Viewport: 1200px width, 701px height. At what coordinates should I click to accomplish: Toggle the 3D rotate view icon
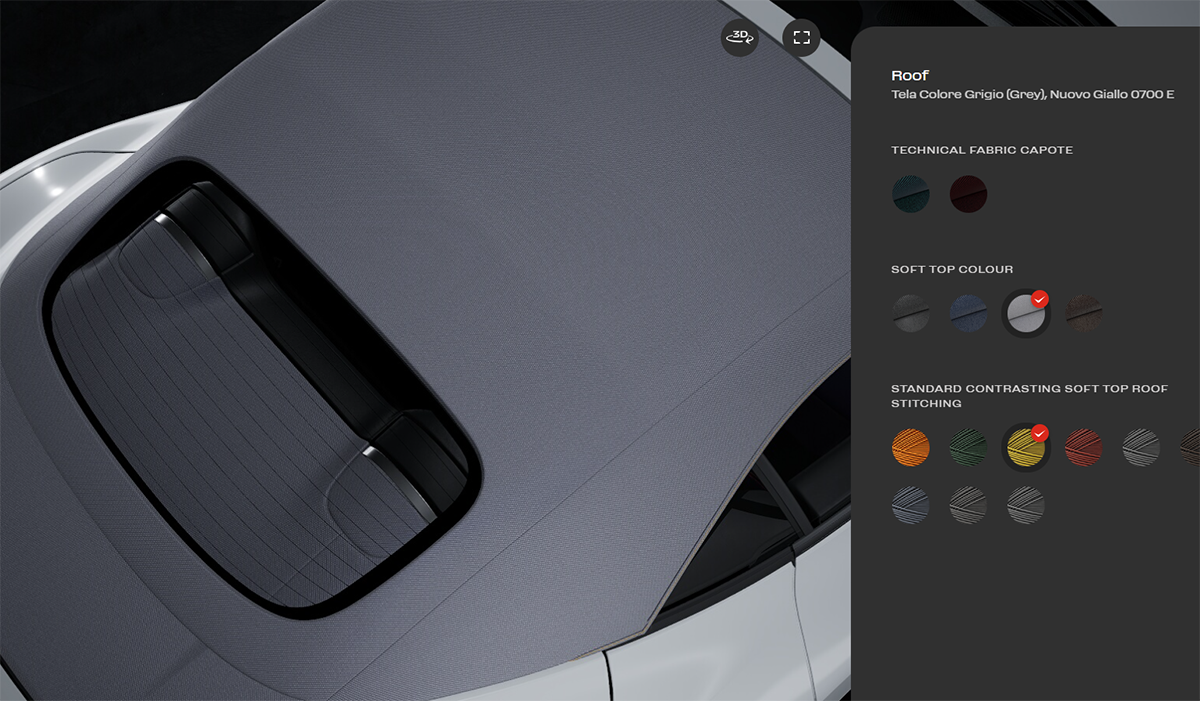click(740, 38)
